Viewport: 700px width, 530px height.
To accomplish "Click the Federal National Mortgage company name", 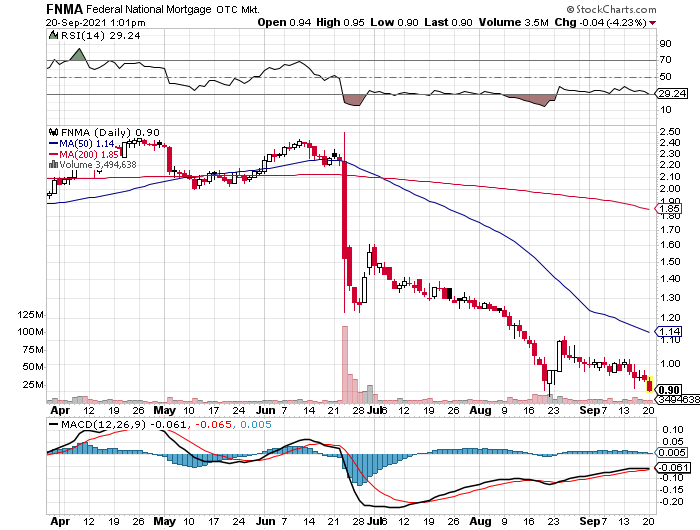I will (x=149, y=9).
